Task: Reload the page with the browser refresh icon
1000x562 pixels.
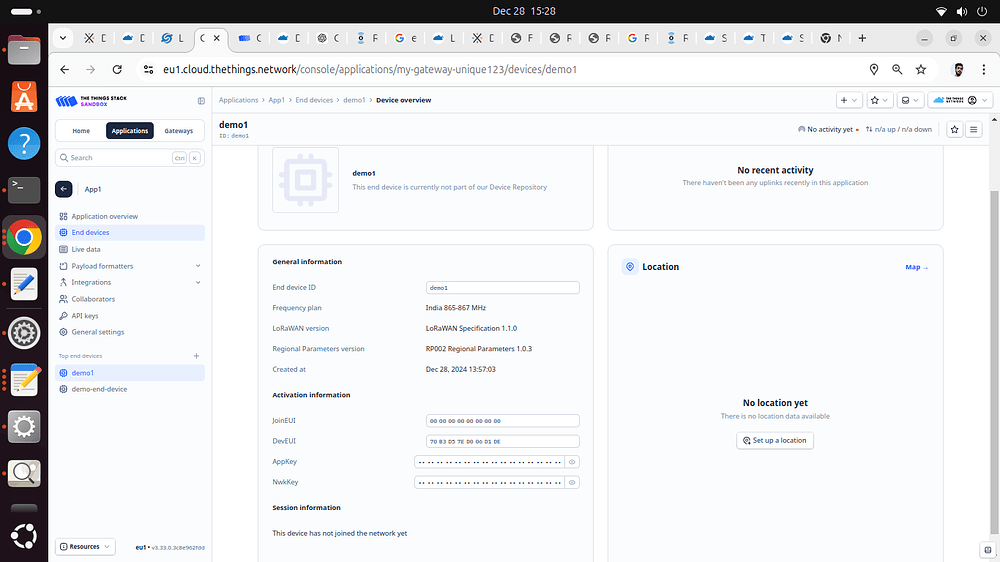Action: [x=117, y=70]
